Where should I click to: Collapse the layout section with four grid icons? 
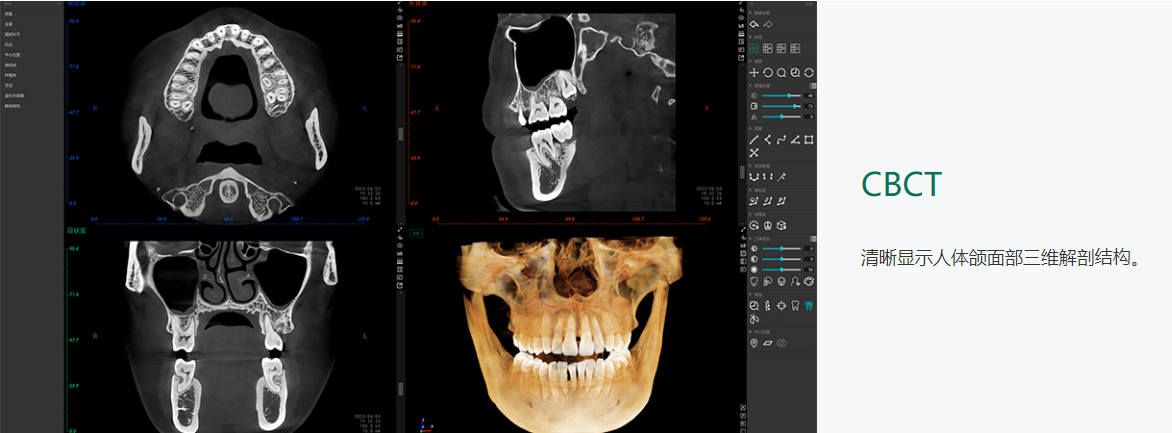750,37
